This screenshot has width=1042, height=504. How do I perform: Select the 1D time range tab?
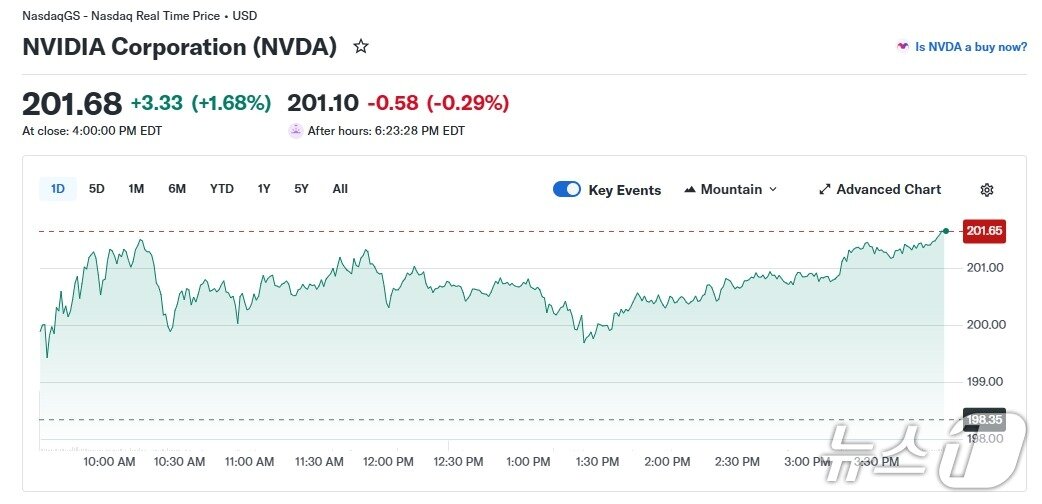tap(57, 189)
